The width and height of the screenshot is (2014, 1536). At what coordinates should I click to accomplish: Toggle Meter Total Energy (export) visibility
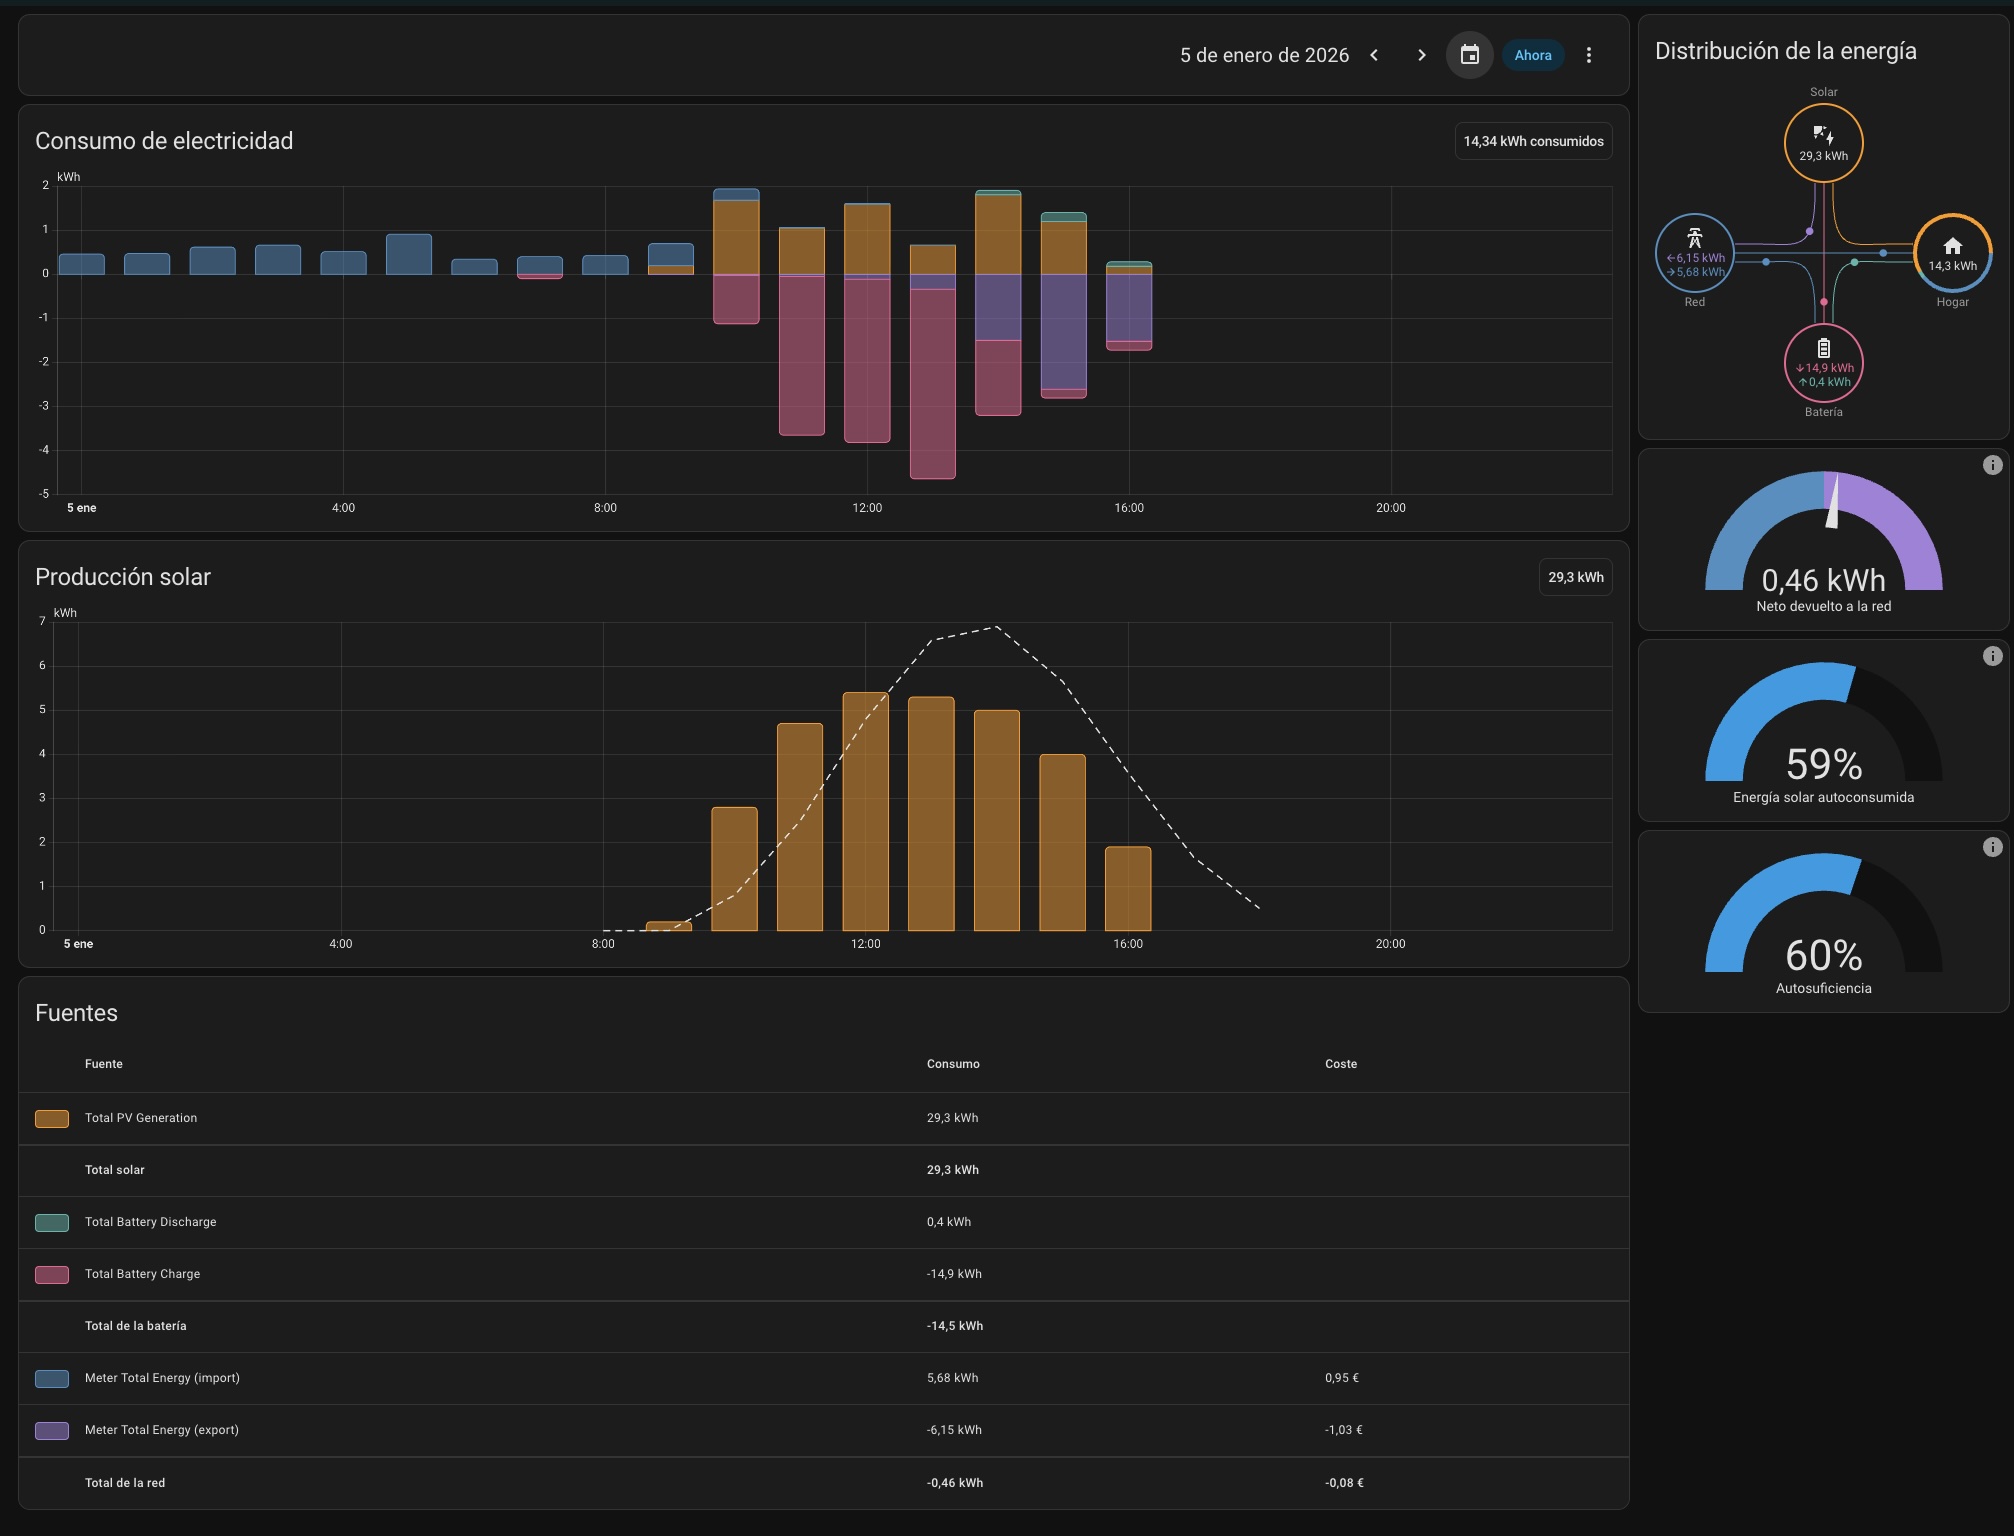pyautogui.click(x=51, y=1430)
